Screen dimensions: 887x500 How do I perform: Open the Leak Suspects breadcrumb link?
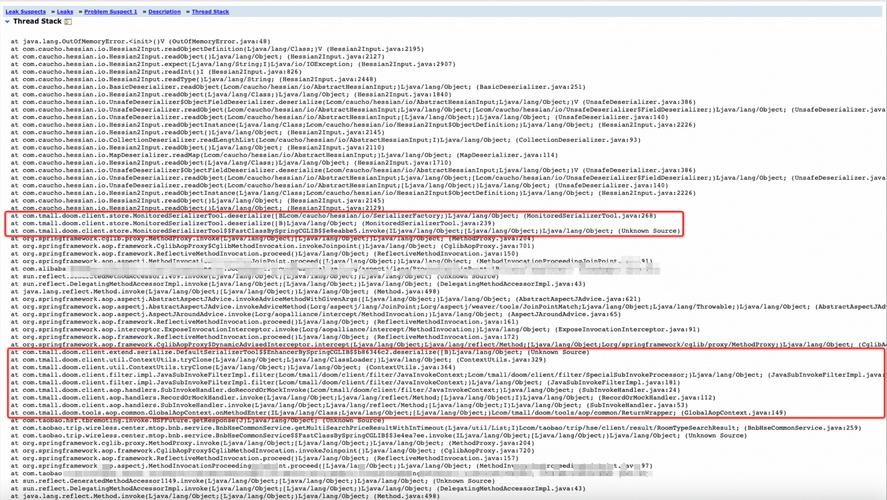coord(26,11)
